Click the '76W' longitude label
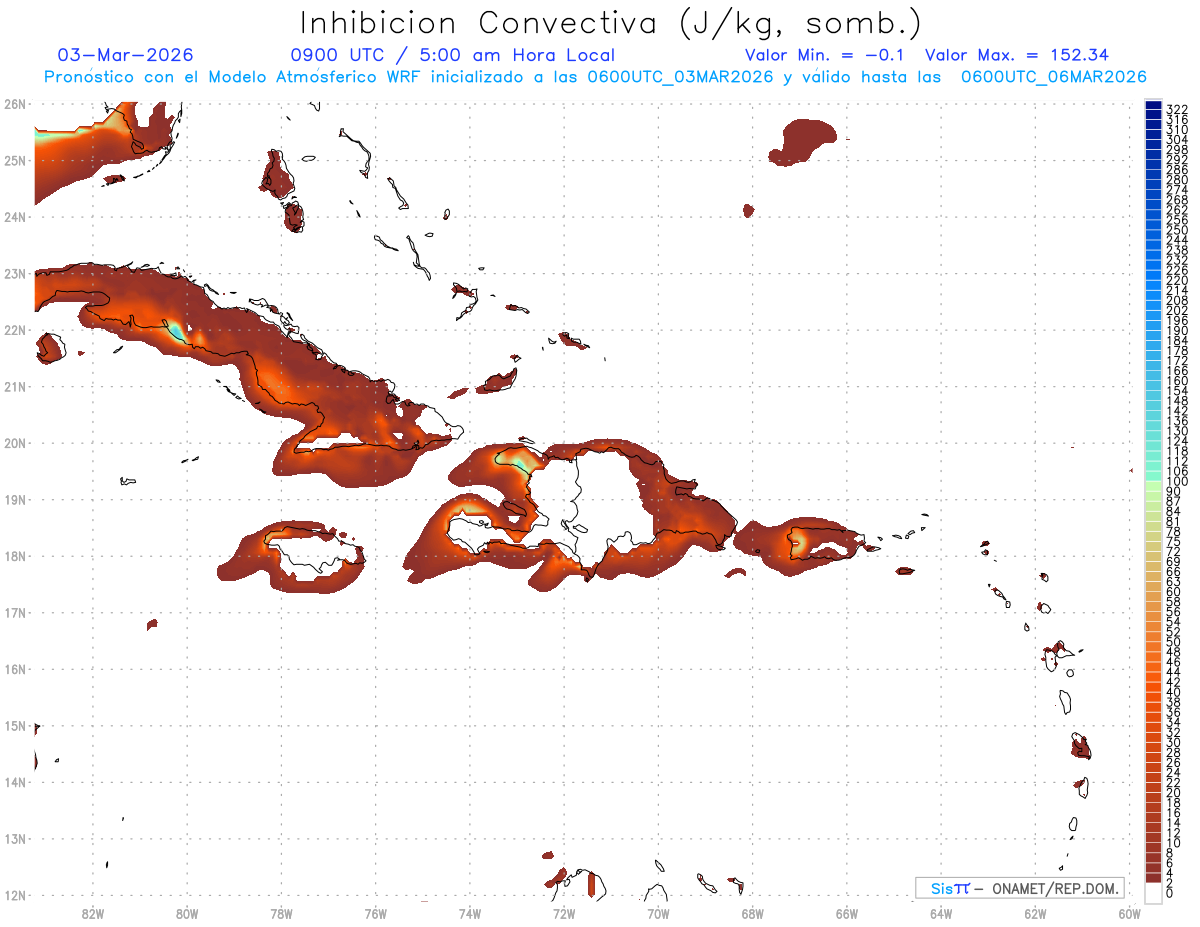This screenshot has height=927, width=1200. click(x=375, y=913)
